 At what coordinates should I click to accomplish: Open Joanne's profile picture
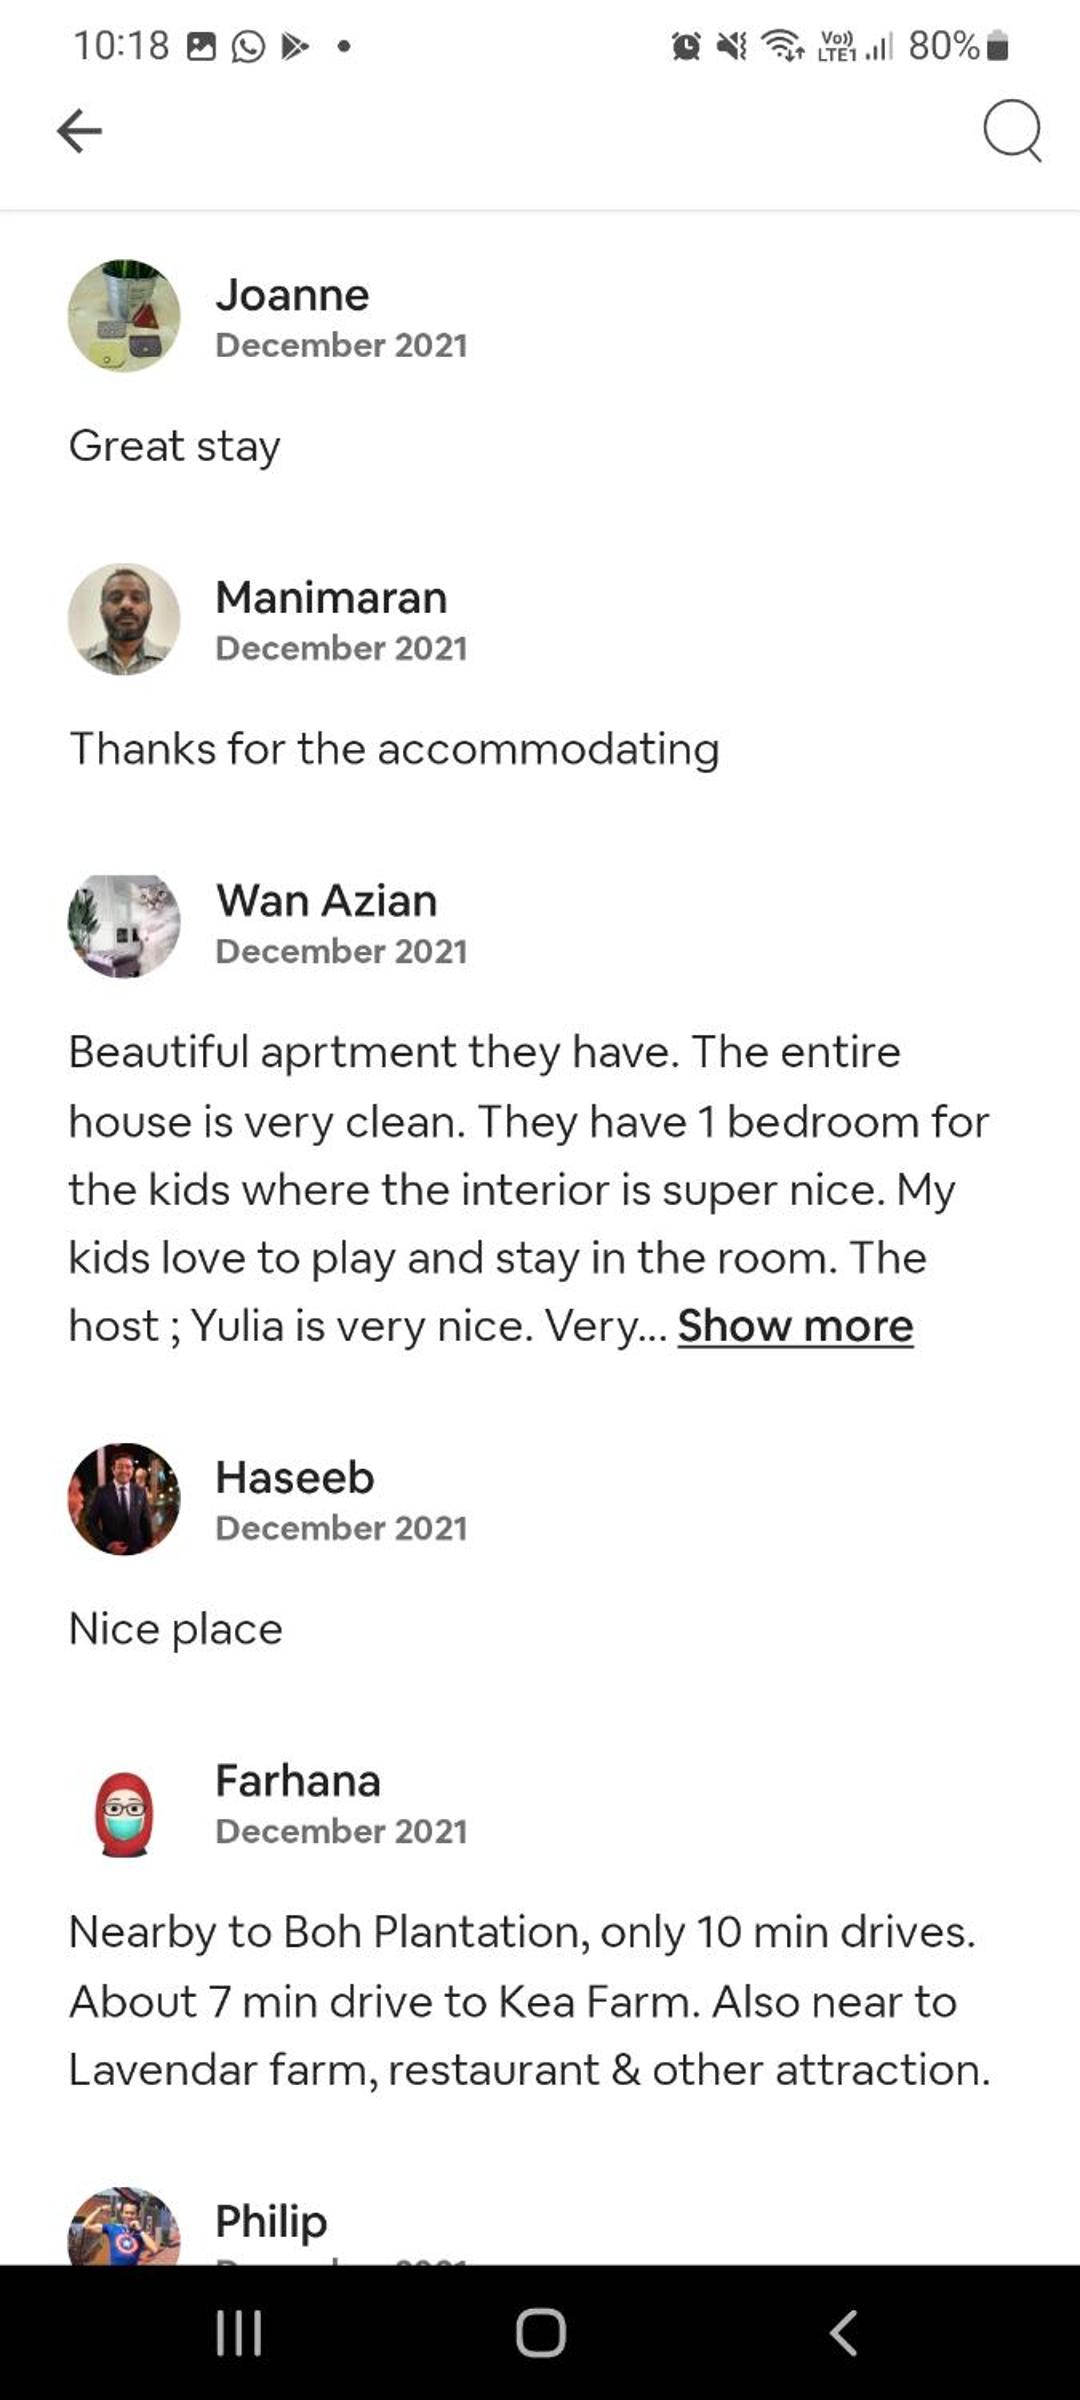click(124, 316)
